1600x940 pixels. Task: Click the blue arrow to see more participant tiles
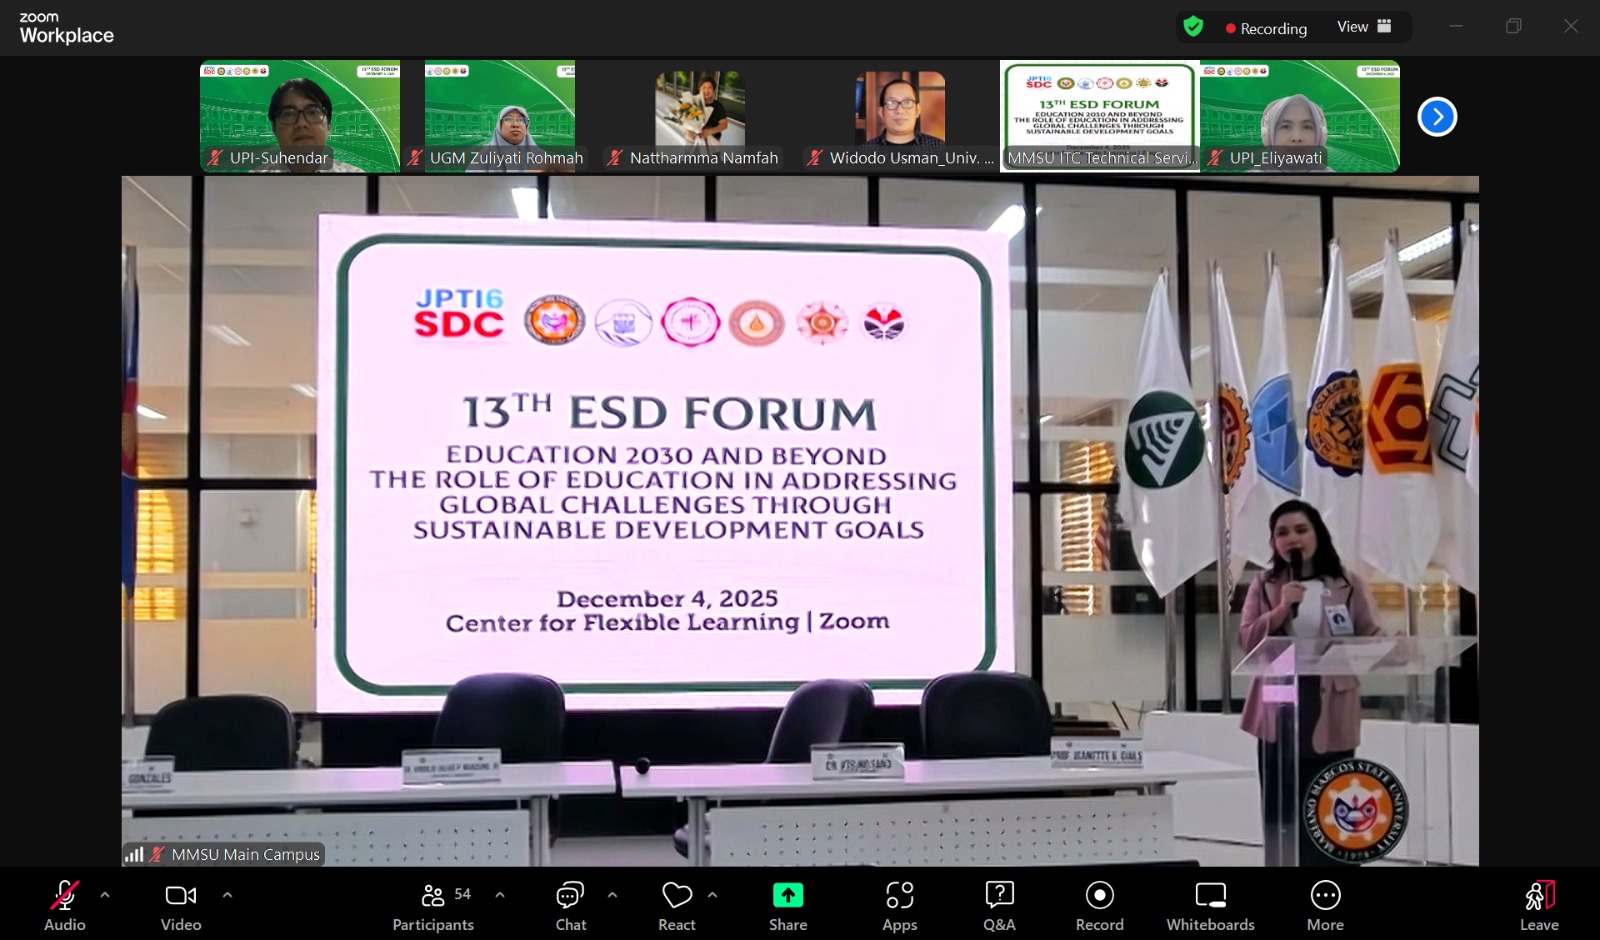[x=1437, y=117]
